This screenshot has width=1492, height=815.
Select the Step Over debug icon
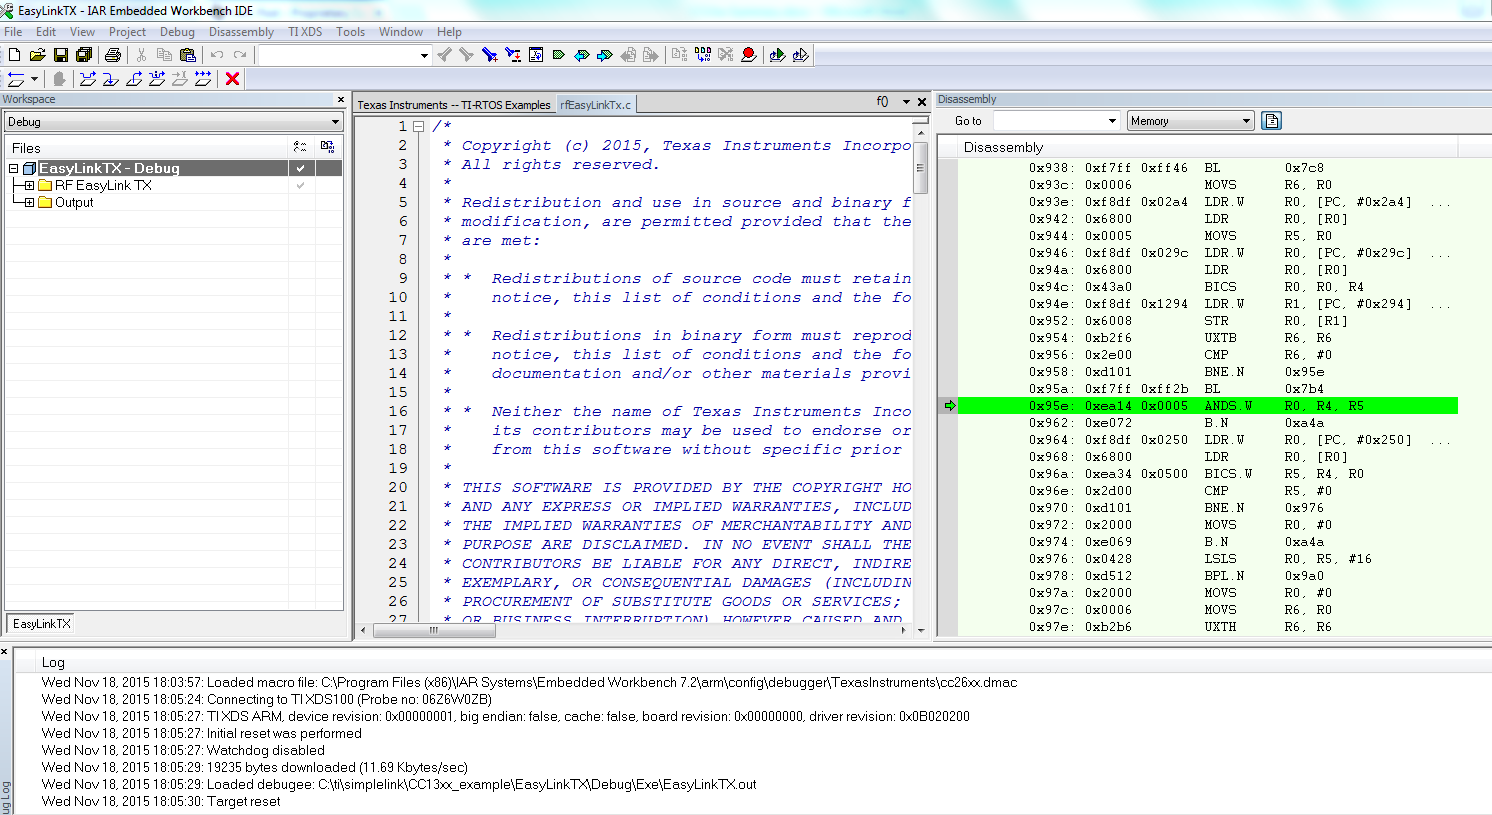pyautogui.click(x=87, y=78)
